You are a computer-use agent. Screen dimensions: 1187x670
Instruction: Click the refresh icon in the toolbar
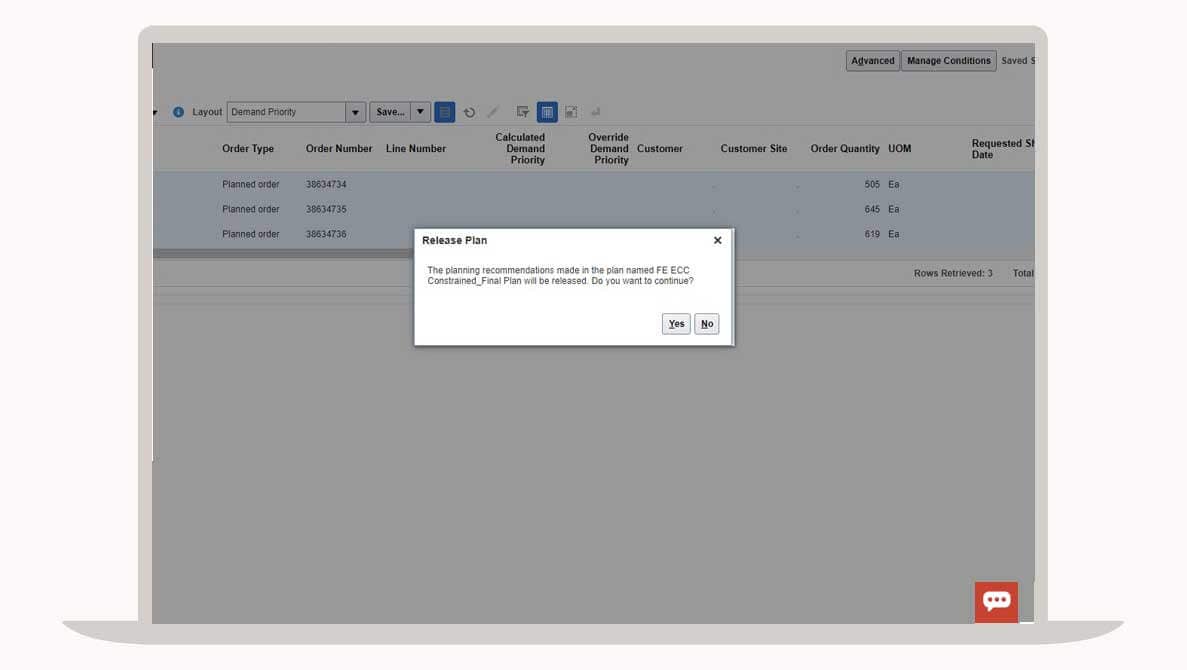(x=469, y=113)
